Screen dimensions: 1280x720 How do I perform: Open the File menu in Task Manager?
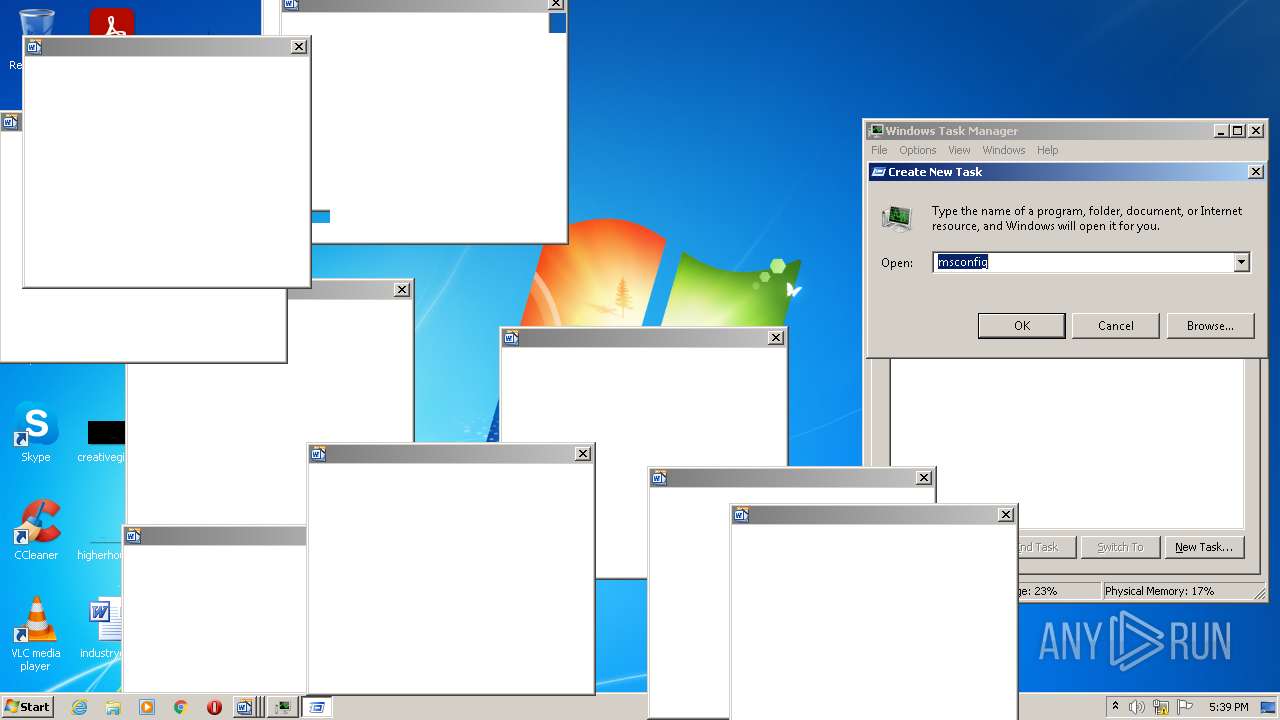[x=879, y=150]
